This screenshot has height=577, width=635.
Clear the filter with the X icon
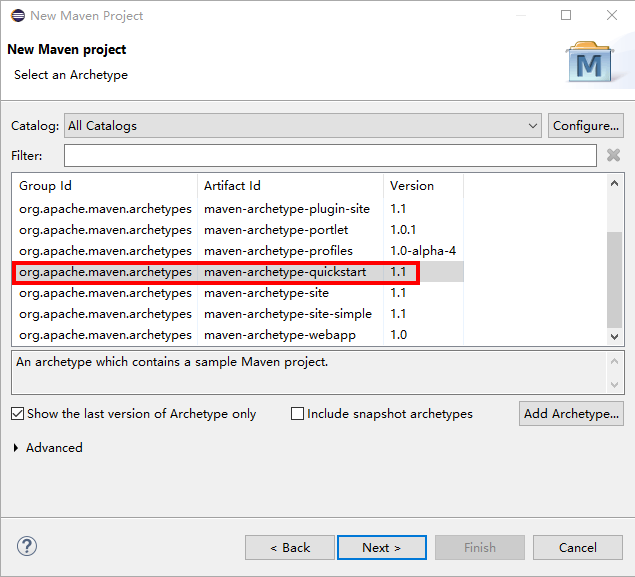tap(614, 155)
